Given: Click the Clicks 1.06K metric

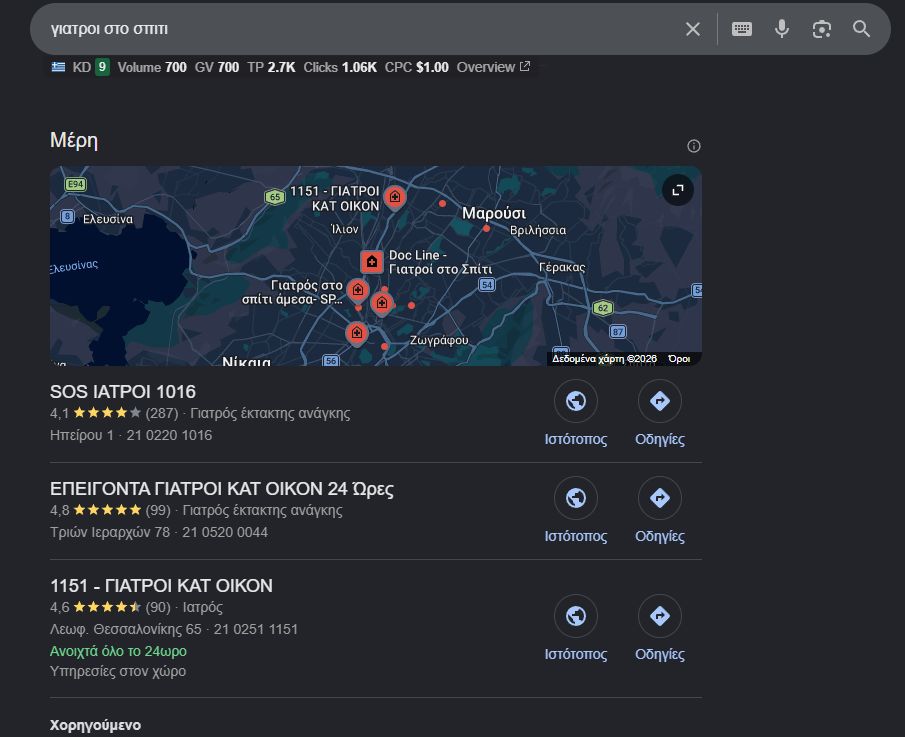Looking at the screenshot, I should tap(340, 68).
